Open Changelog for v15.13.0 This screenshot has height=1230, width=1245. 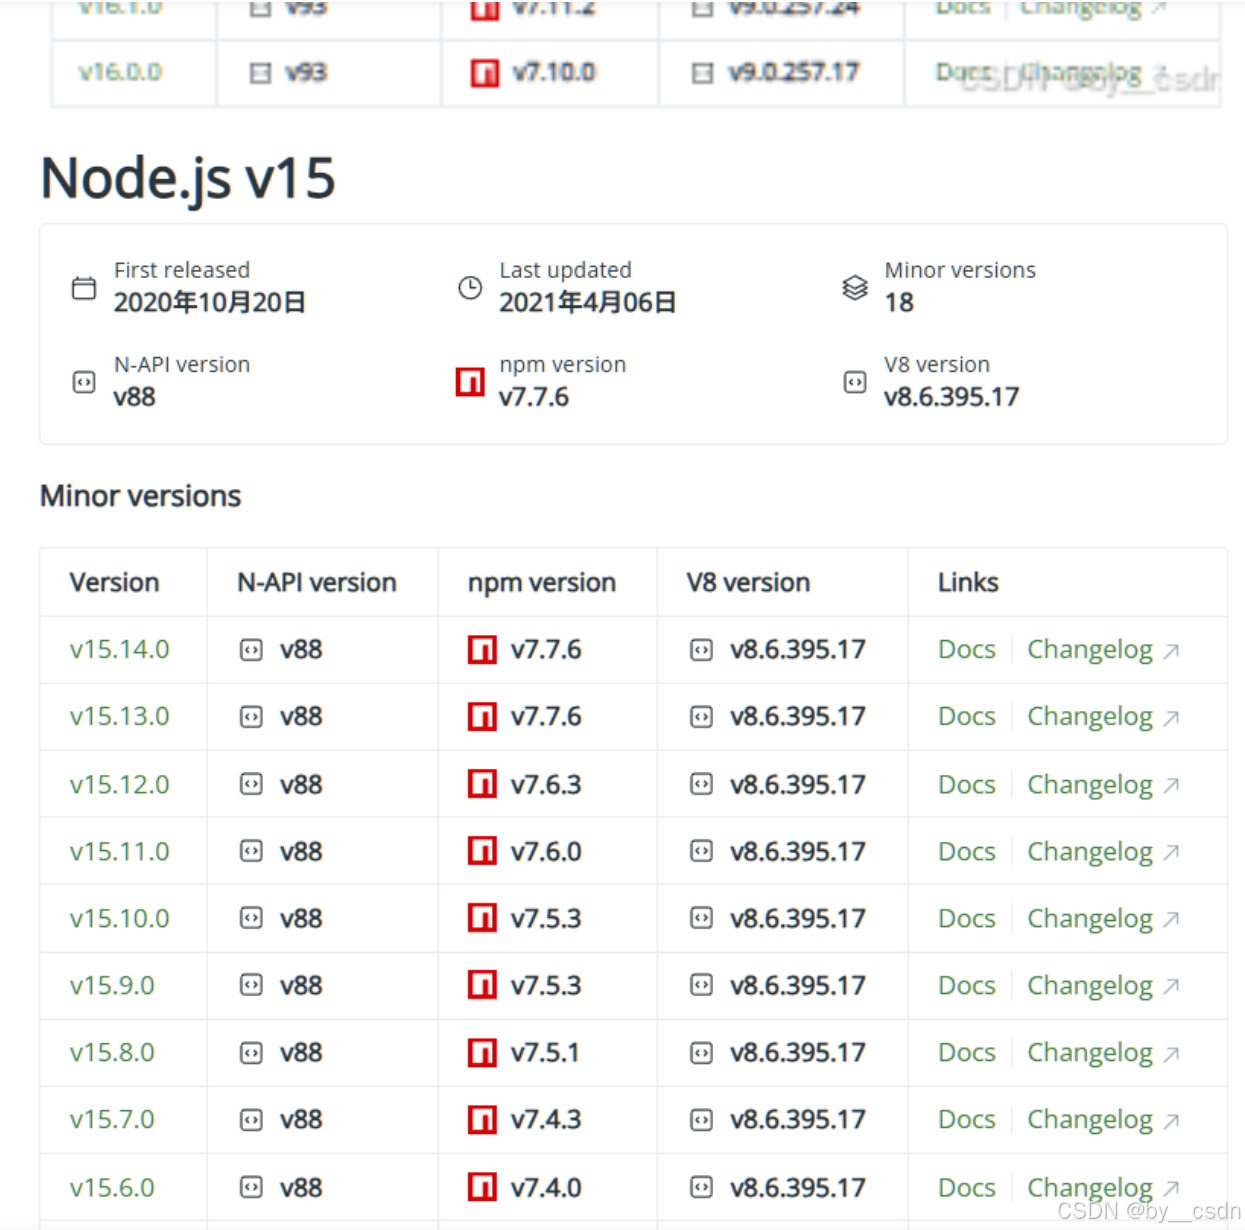point(1090,718)
